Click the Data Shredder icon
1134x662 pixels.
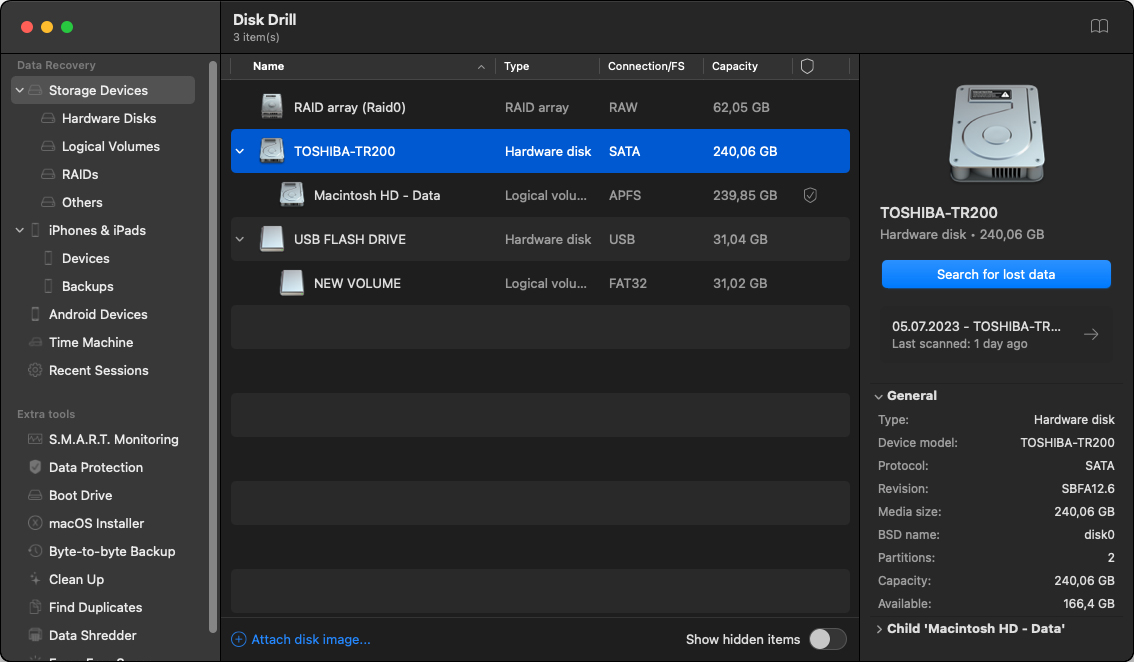(x=35, y=635)
